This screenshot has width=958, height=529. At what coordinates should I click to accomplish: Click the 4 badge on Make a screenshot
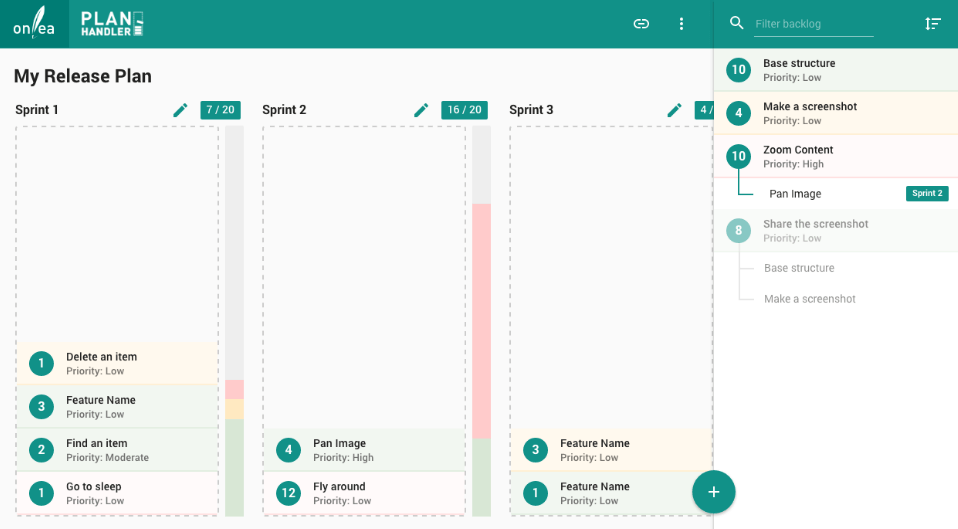click(x=738, y=113)
